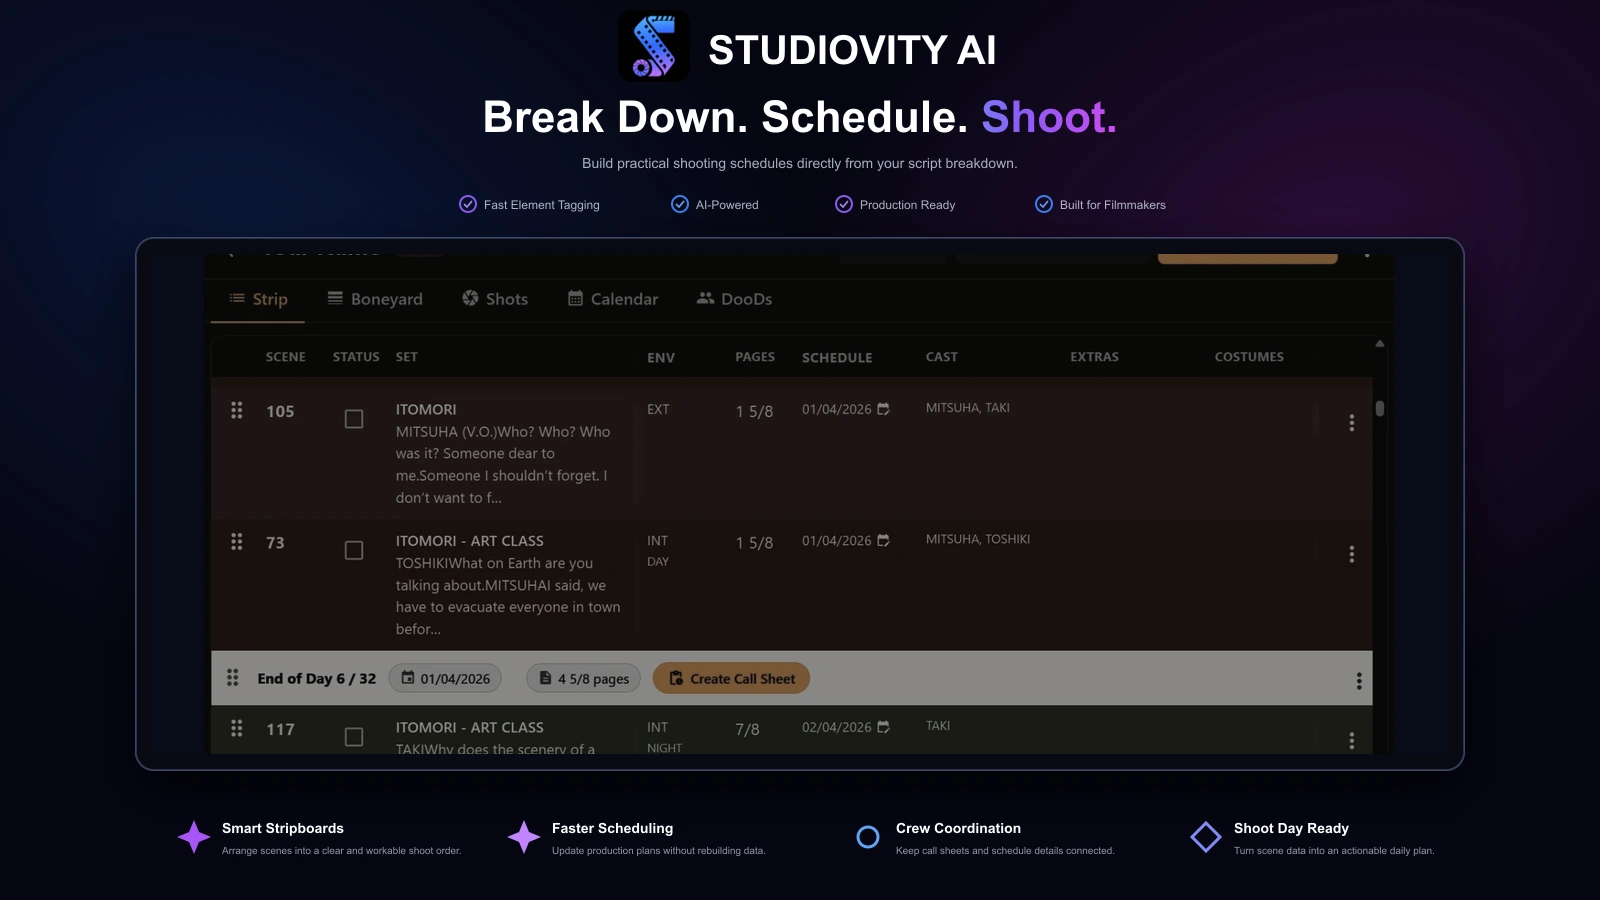The height and width of the screenshot is (900, 1600).
Task: Click the Shoot Day Ready diamond icon
Action: pos(1206,837)
